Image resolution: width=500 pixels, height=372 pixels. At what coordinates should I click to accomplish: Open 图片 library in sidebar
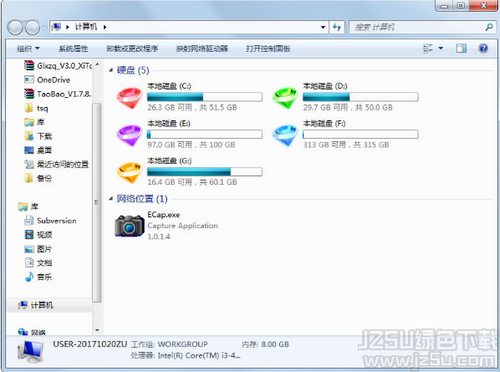[x=38, y=249]
